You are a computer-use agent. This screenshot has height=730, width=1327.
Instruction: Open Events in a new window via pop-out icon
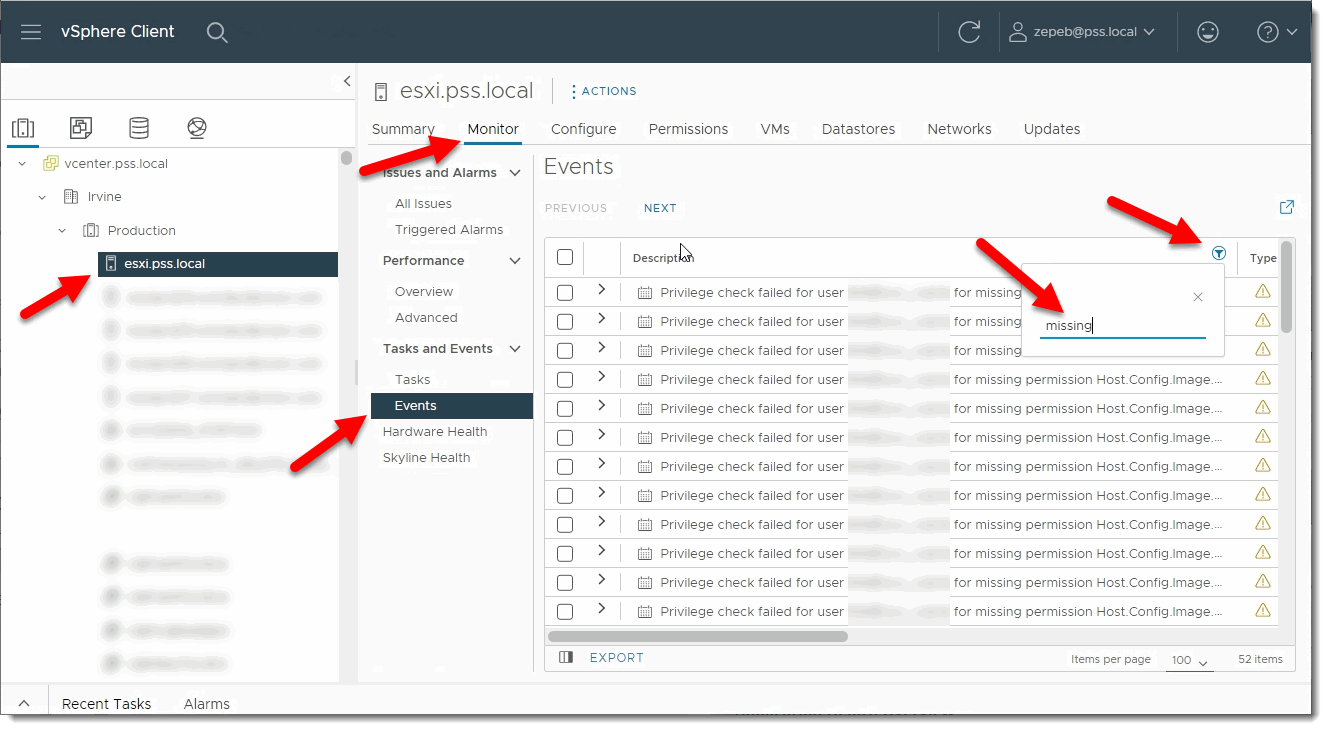pos(1286,207)
